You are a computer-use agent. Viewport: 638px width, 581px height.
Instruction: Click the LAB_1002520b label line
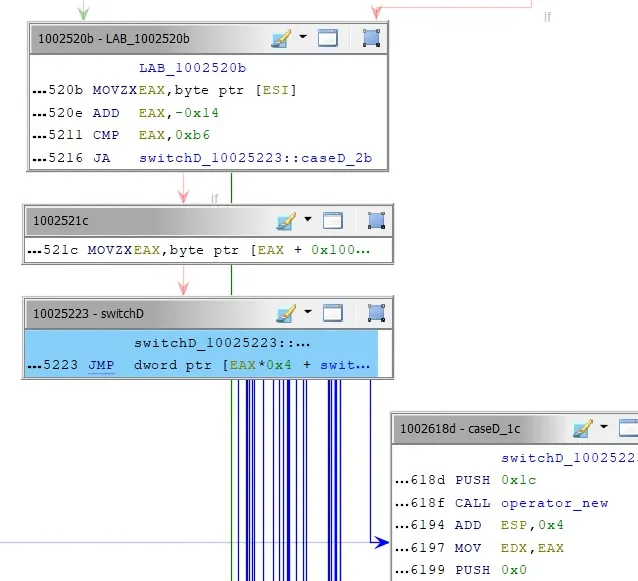pos(192,68)
